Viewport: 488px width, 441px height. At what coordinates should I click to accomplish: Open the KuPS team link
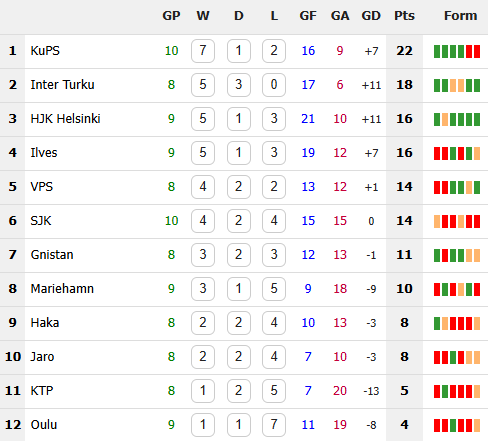tap(45, 51)
